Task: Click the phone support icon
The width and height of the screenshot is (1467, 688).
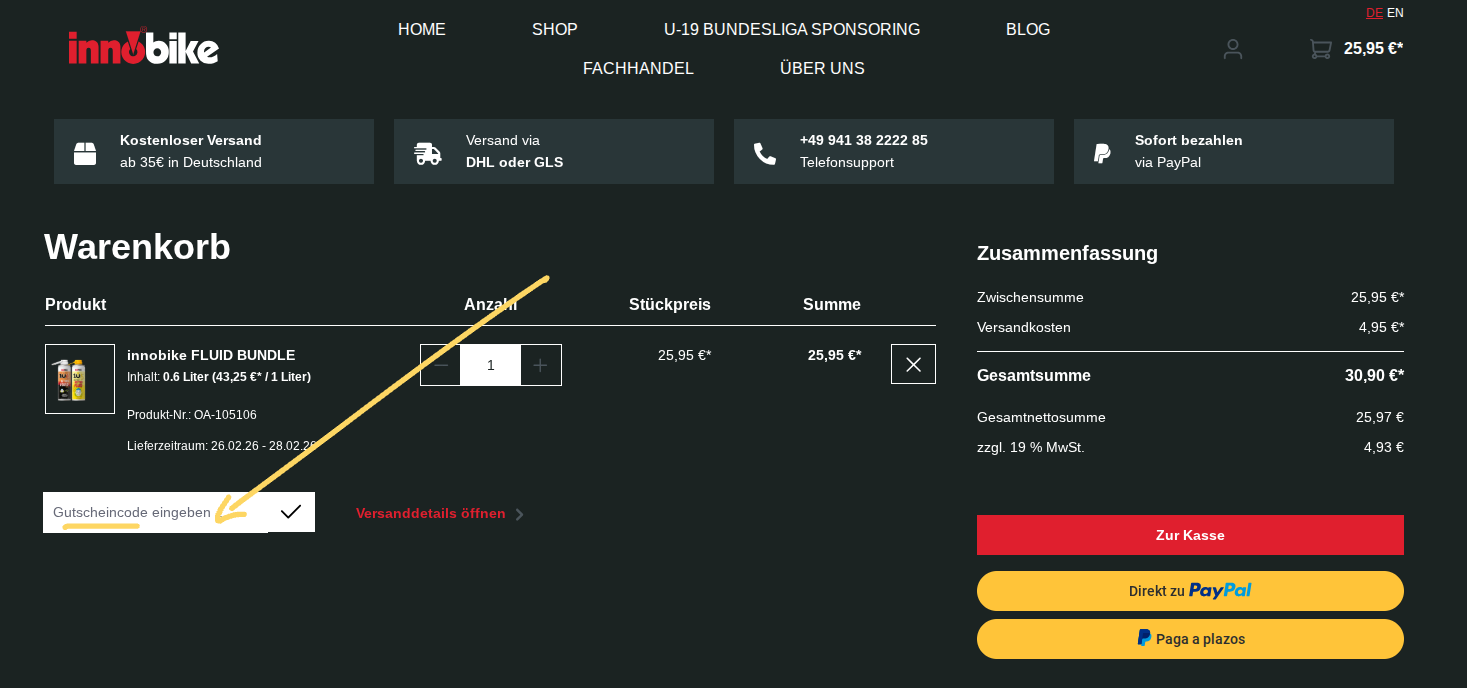Action: pos(765,153)
